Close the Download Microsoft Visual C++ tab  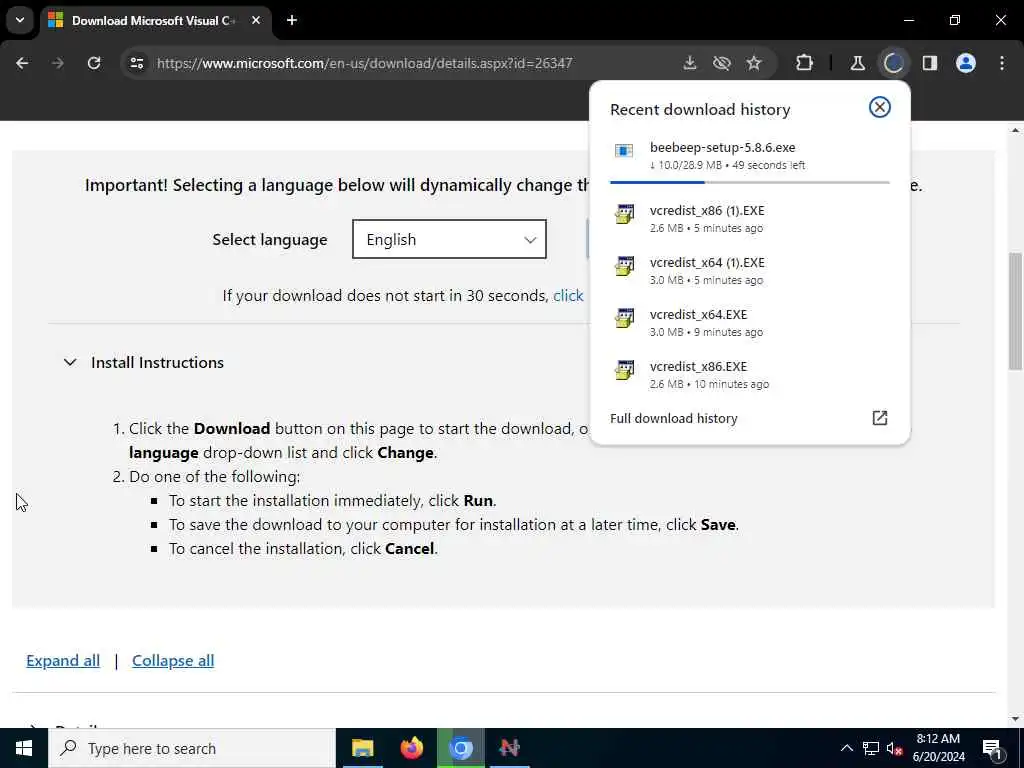click(256, 20)
